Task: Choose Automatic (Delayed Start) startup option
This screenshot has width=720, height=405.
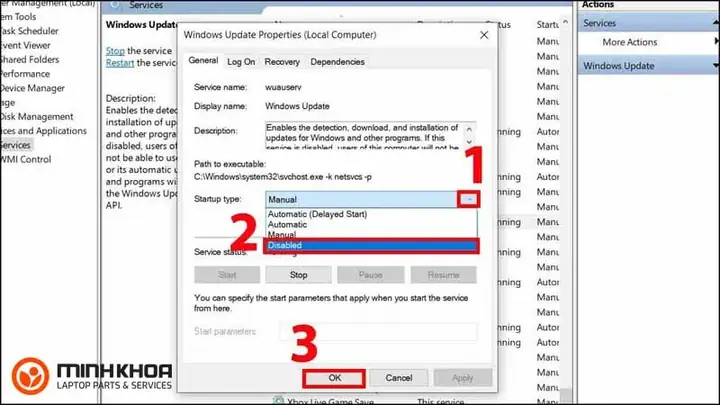Action: (317, 214)
